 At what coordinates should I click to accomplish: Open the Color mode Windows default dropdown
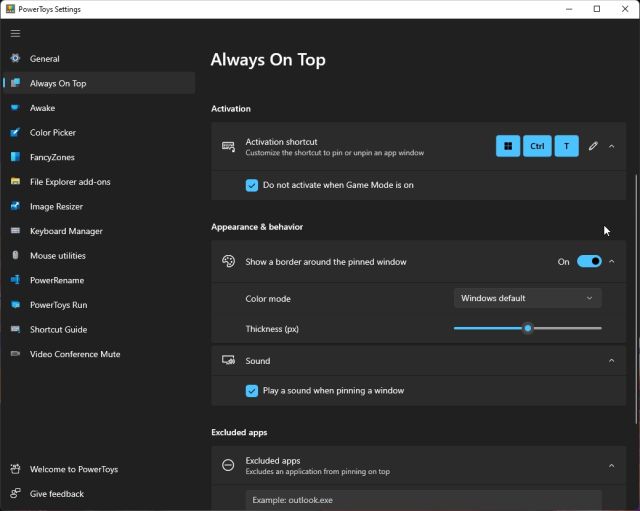(527, 298)
